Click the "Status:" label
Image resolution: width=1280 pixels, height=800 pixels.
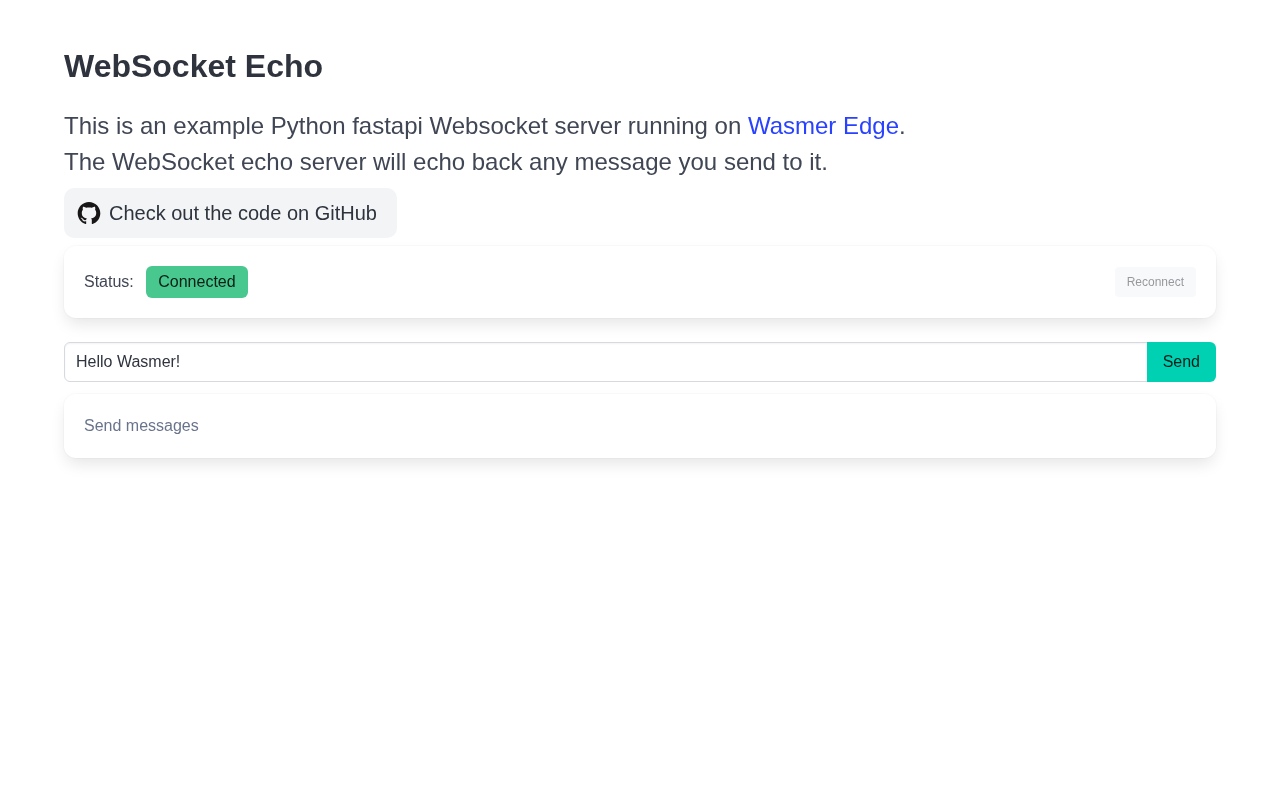click(x=108, y=282)
